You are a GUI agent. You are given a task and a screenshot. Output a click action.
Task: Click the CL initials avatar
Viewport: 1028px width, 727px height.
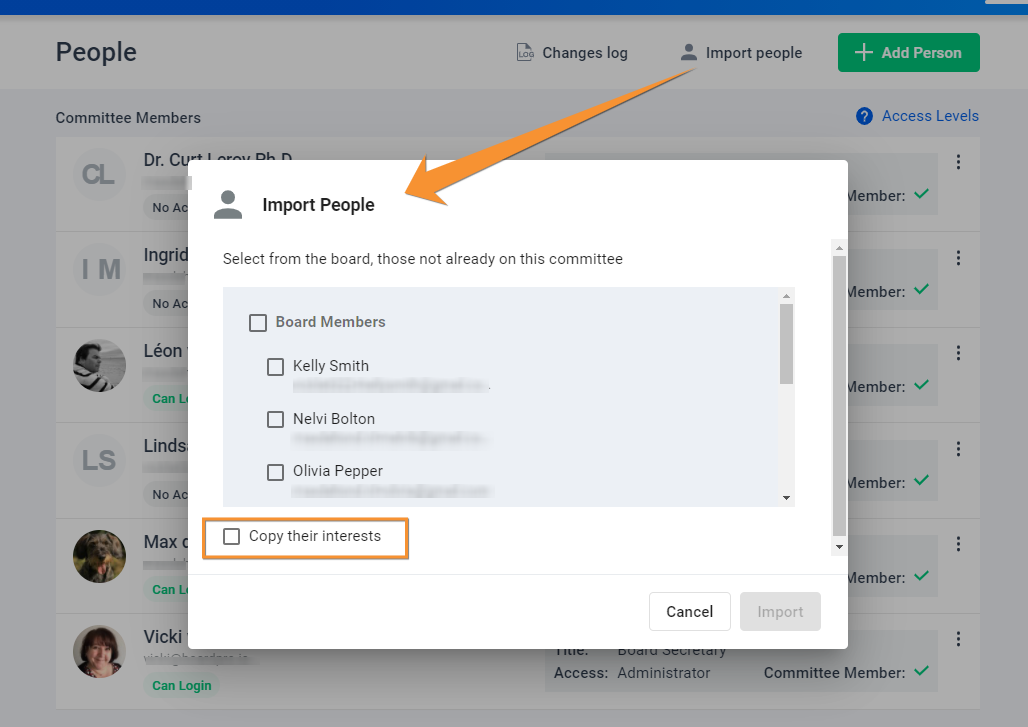tap(99, 175)
